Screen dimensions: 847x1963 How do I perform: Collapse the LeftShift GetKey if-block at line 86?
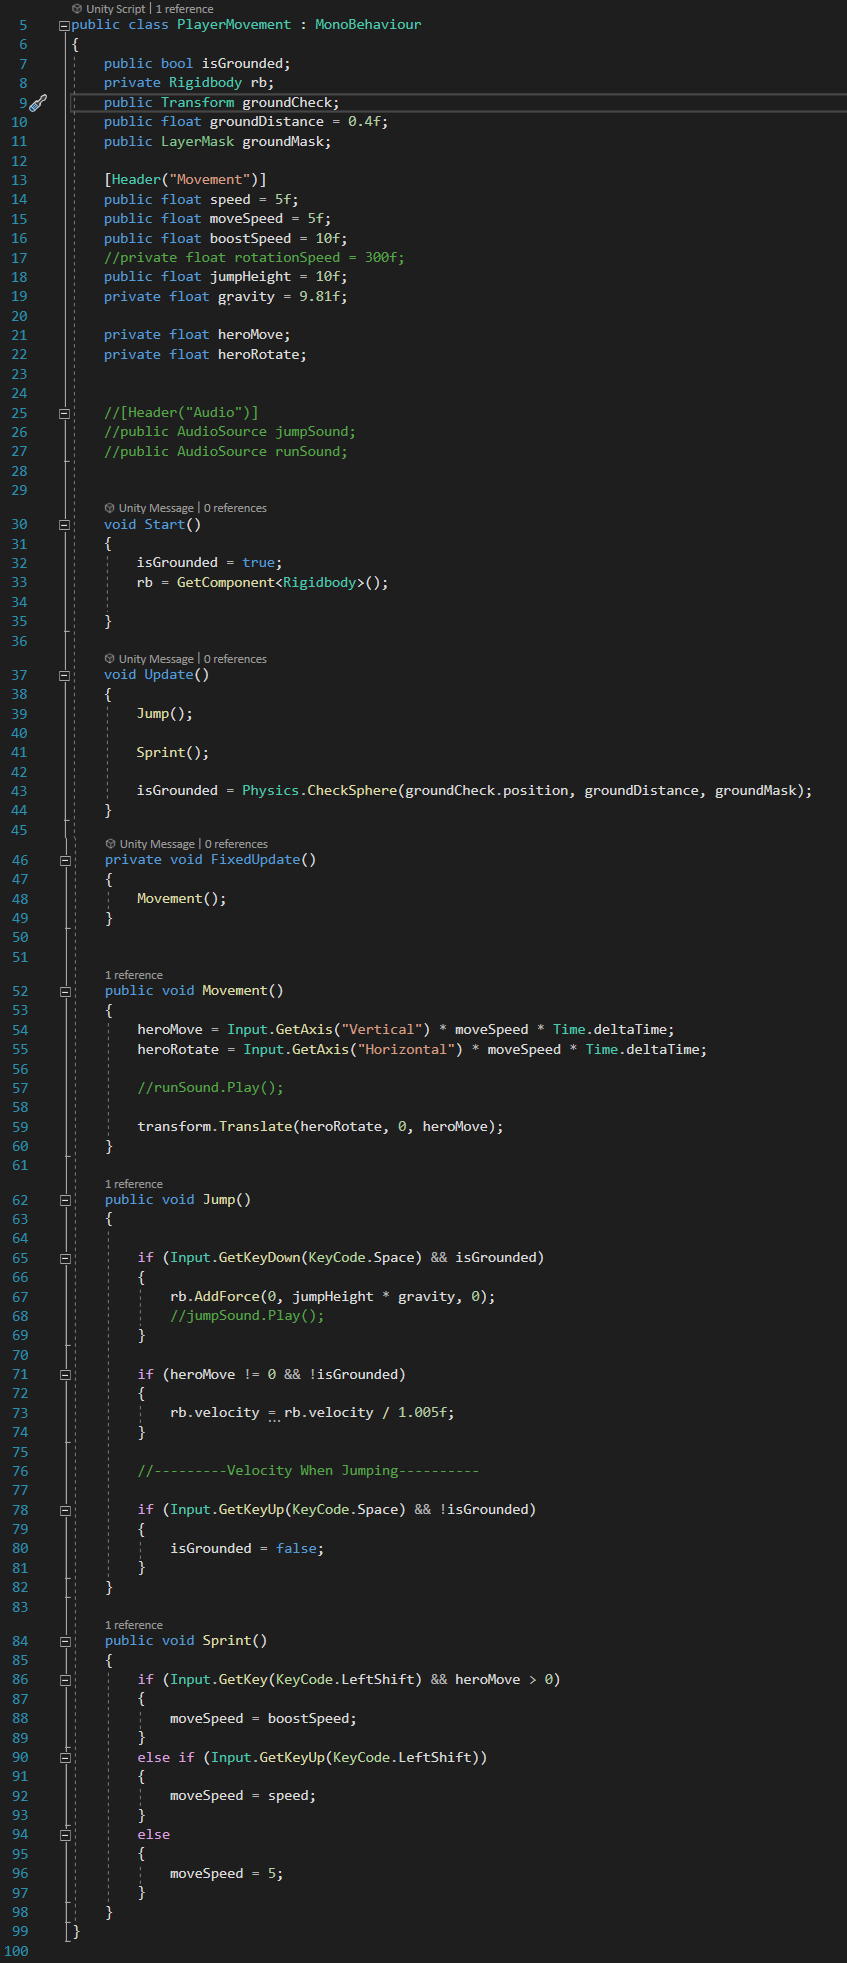64,1680
